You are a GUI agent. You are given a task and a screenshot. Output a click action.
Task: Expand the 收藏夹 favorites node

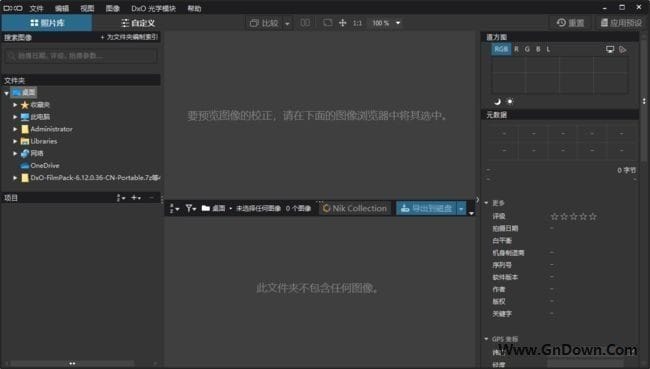pos(15,105)
